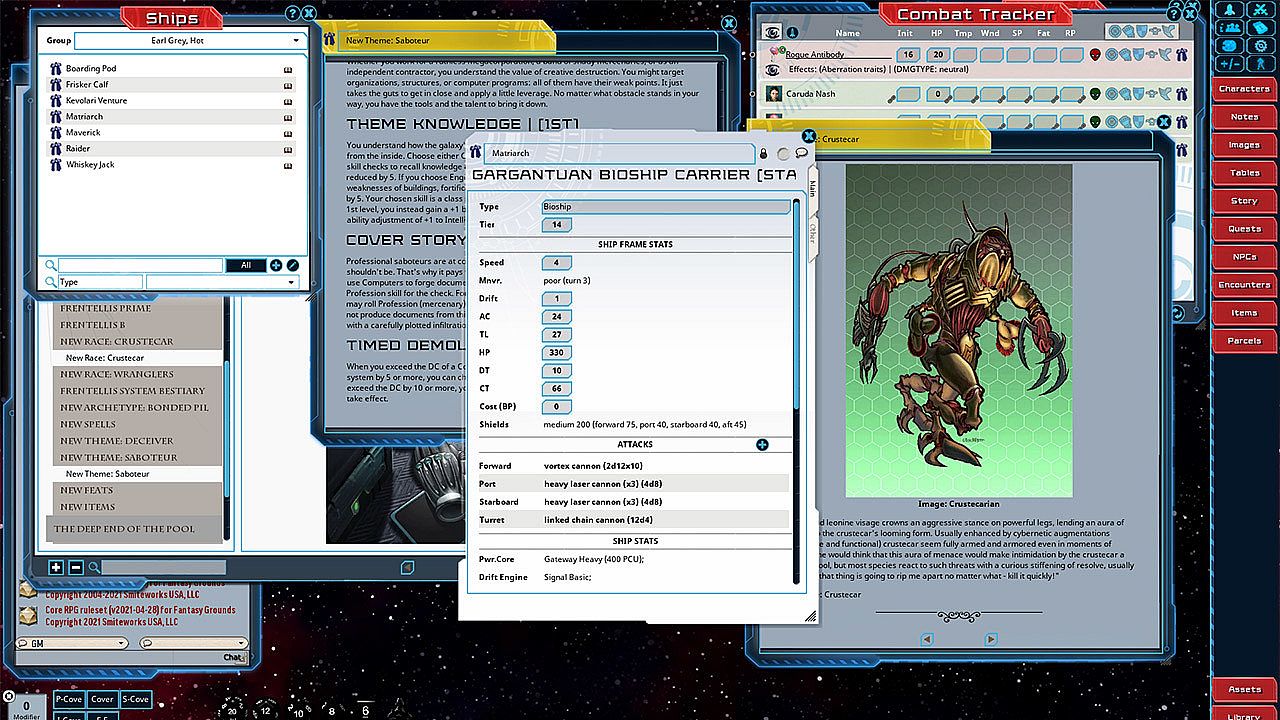Open the Encounters sidebar button
The height and width of the screenshot is (720, 1280).
coord(1244,285)
